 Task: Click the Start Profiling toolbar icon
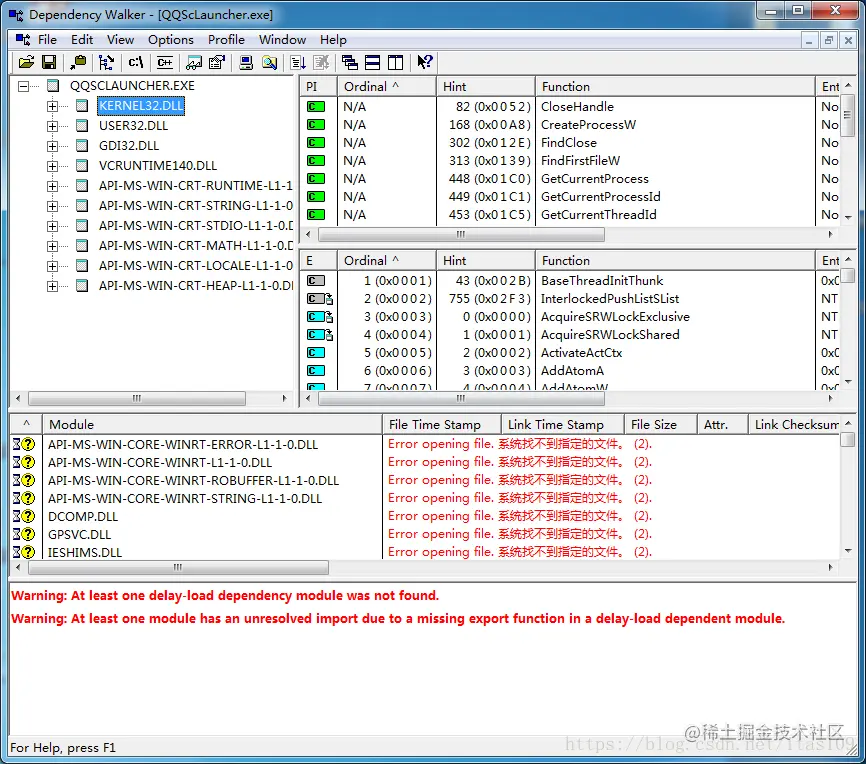pos(298,62)
